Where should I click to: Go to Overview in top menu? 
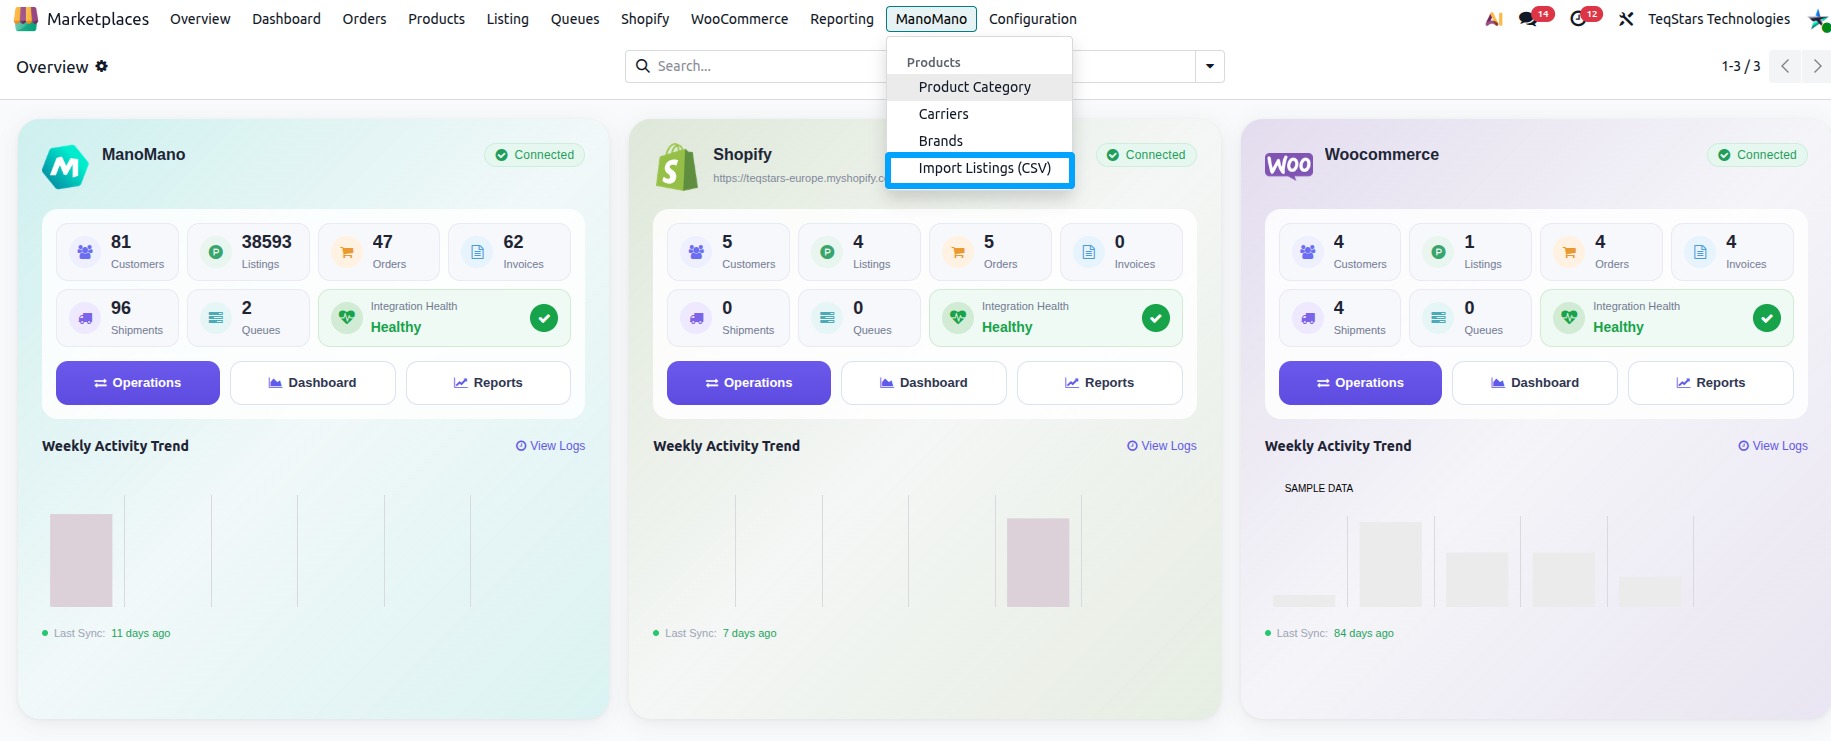point(200,19)
